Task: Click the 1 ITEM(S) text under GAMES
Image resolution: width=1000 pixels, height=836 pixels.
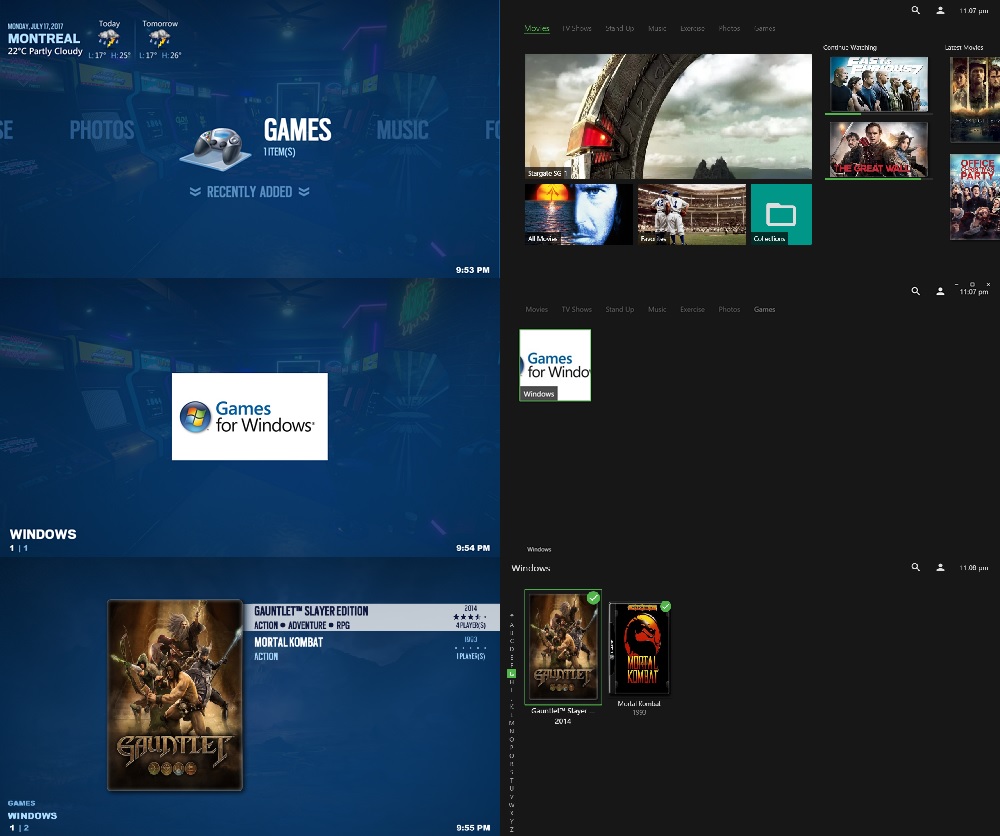Action: pyautogui.click(x=279, y=152)
